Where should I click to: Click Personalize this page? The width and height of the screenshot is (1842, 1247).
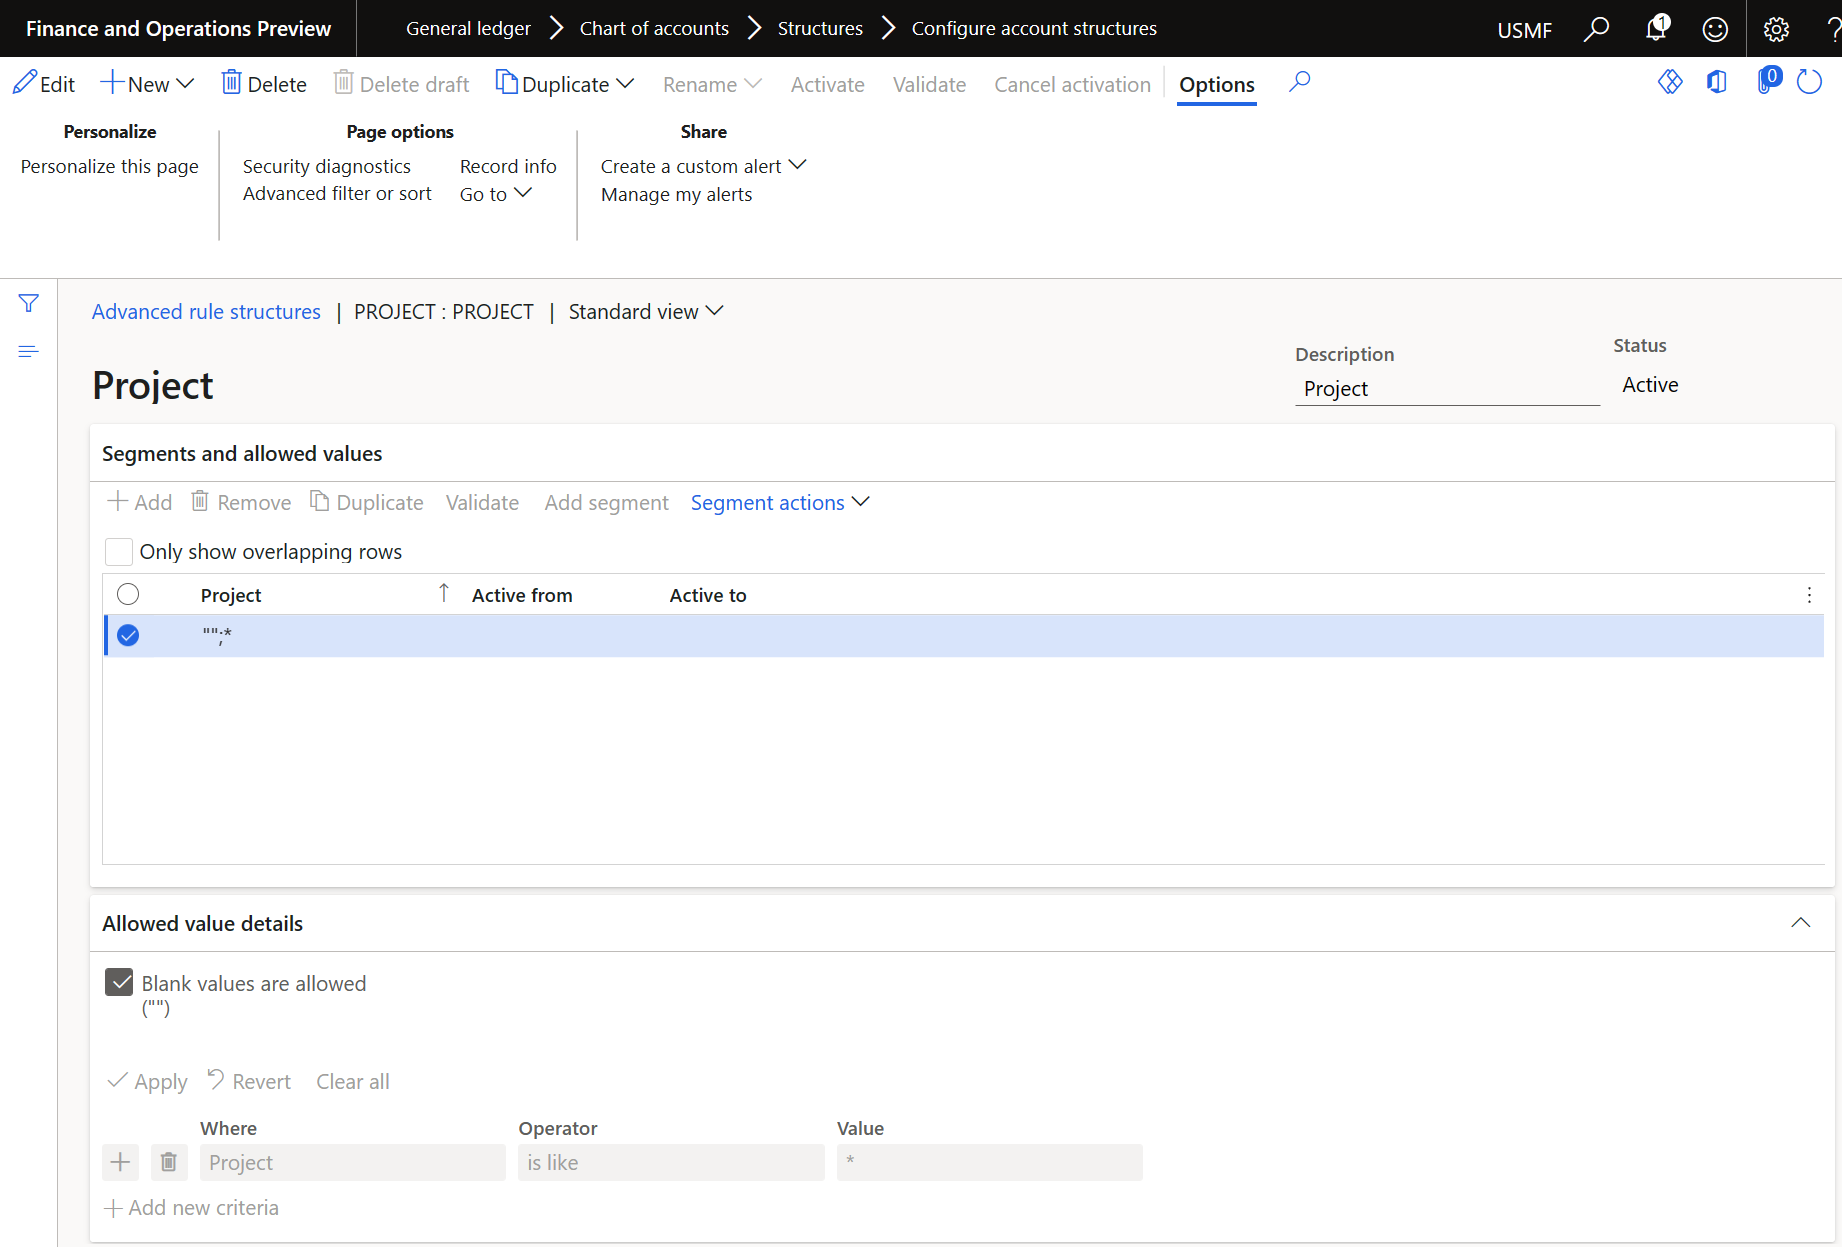click(110, 166)
